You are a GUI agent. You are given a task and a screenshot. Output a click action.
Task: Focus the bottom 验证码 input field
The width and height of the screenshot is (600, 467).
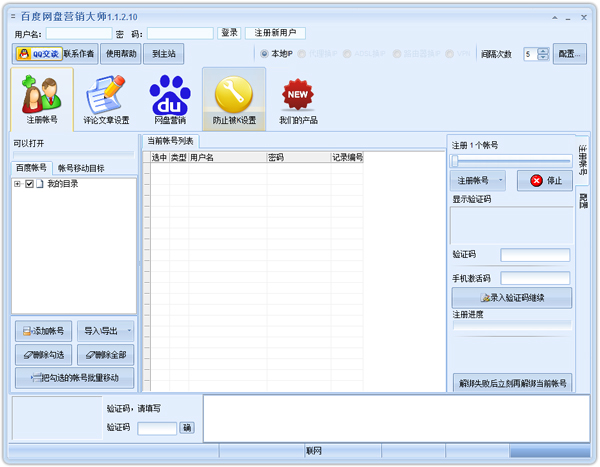pyautogui.click(x=157, y=428)
